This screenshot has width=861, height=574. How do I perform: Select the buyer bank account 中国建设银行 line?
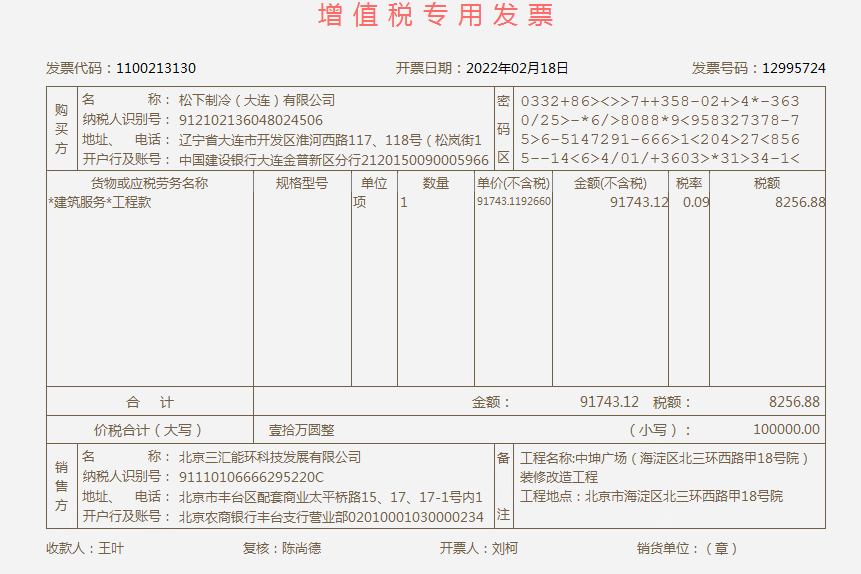[x=334, y=160]
